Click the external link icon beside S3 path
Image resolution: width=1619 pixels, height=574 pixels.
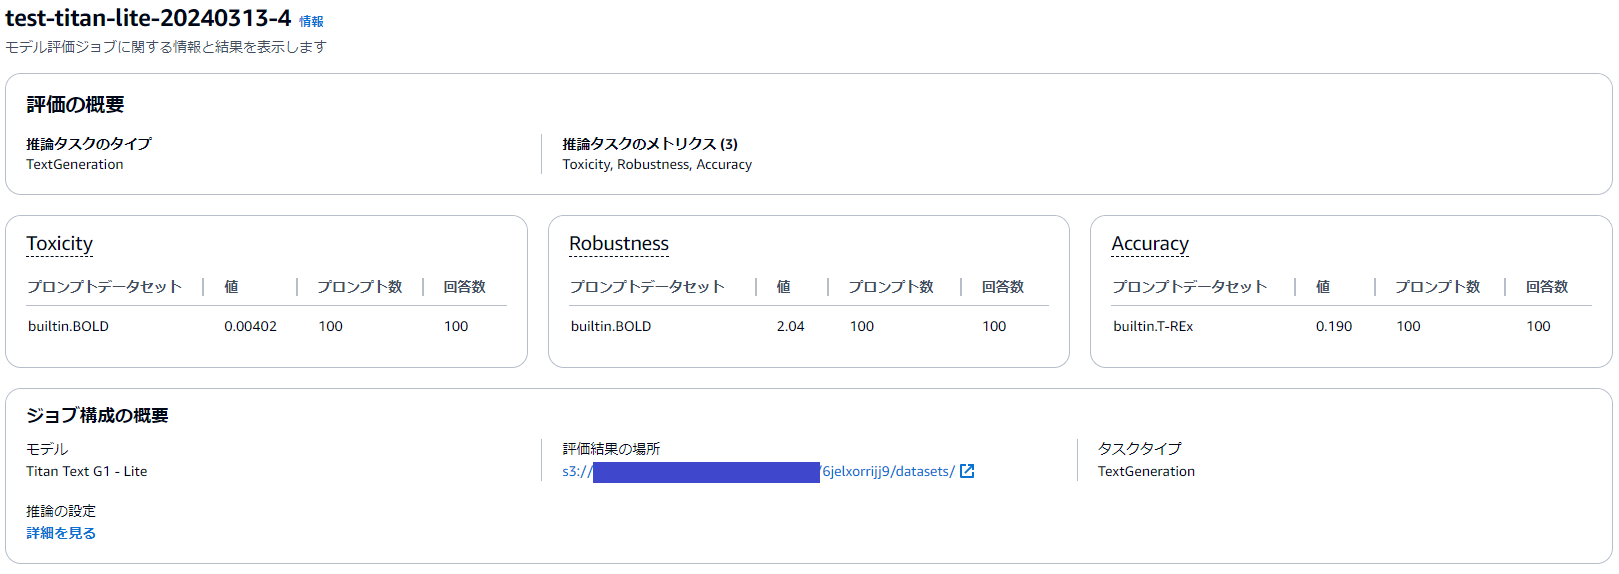pyautogui.click(x=967, y=471)
